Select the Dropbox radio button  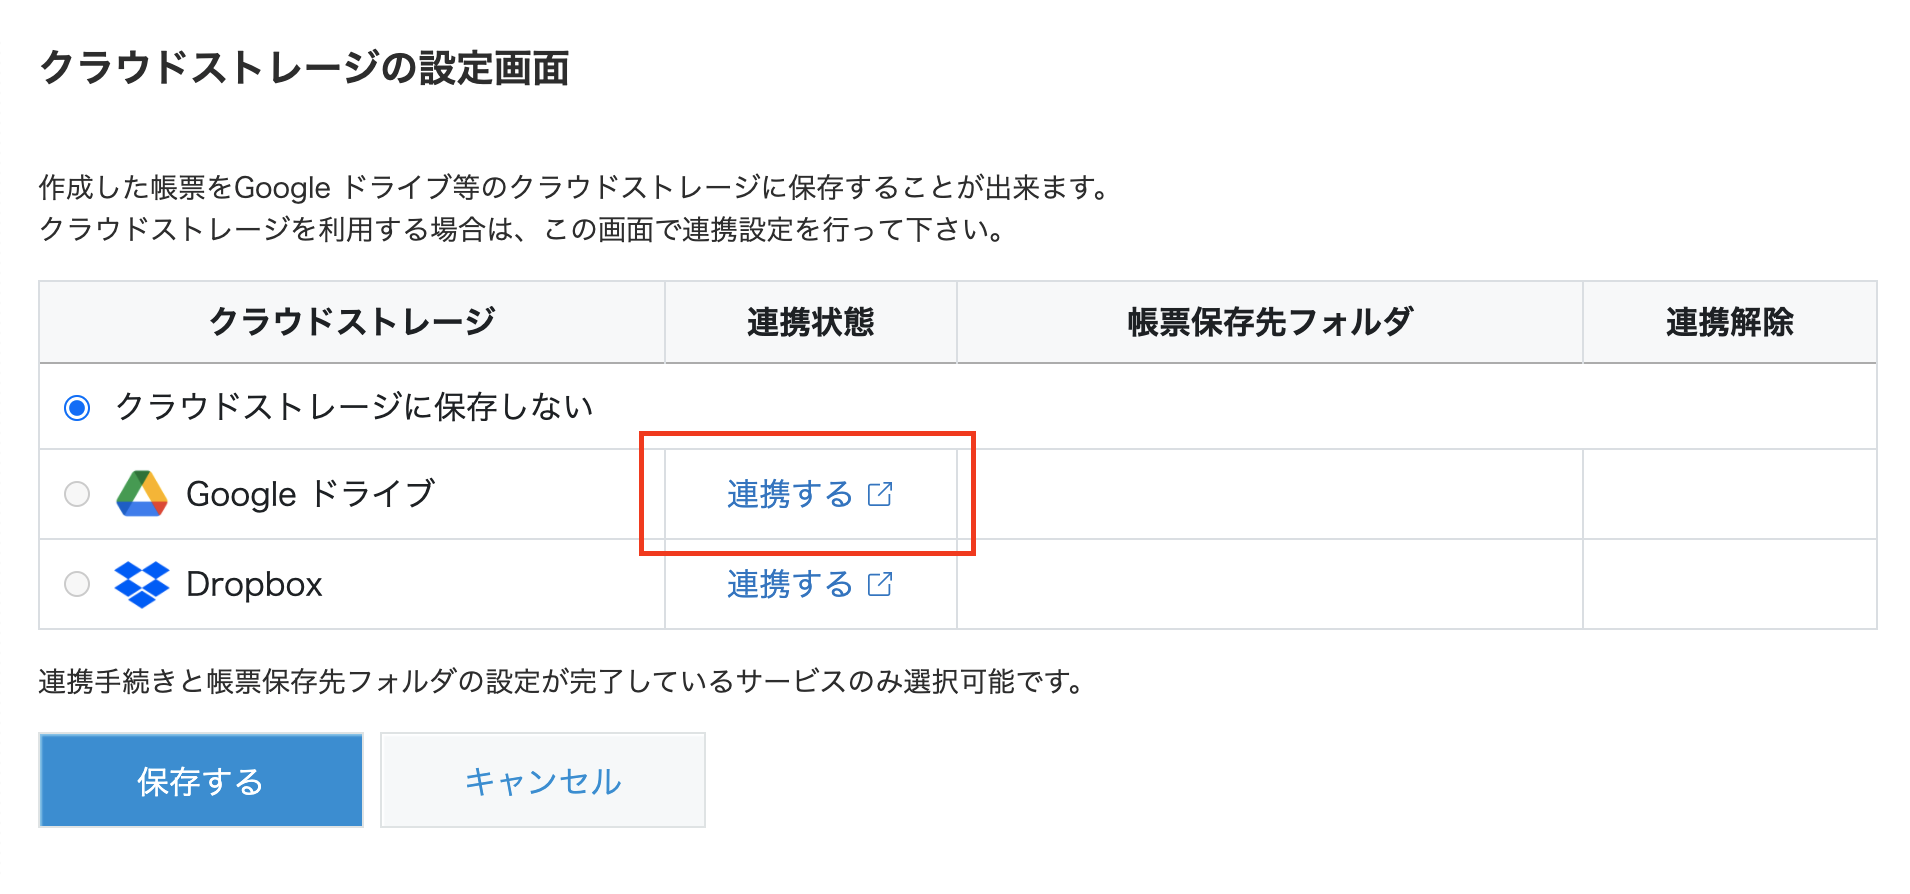pyautogui.click(x=76, y=584)
